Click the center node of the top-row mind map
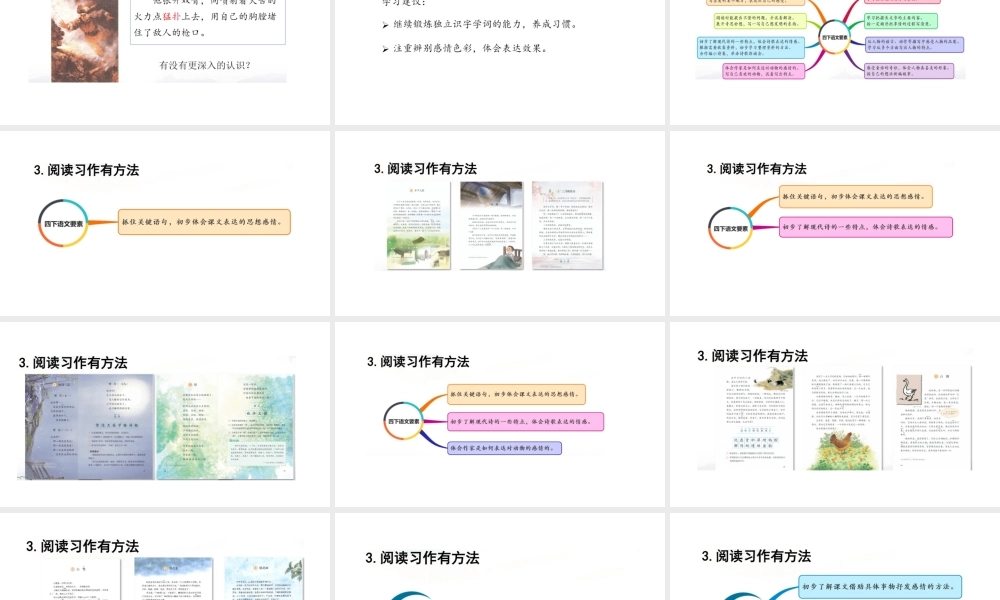This screenshot has width=1000, height=600. 834,38
